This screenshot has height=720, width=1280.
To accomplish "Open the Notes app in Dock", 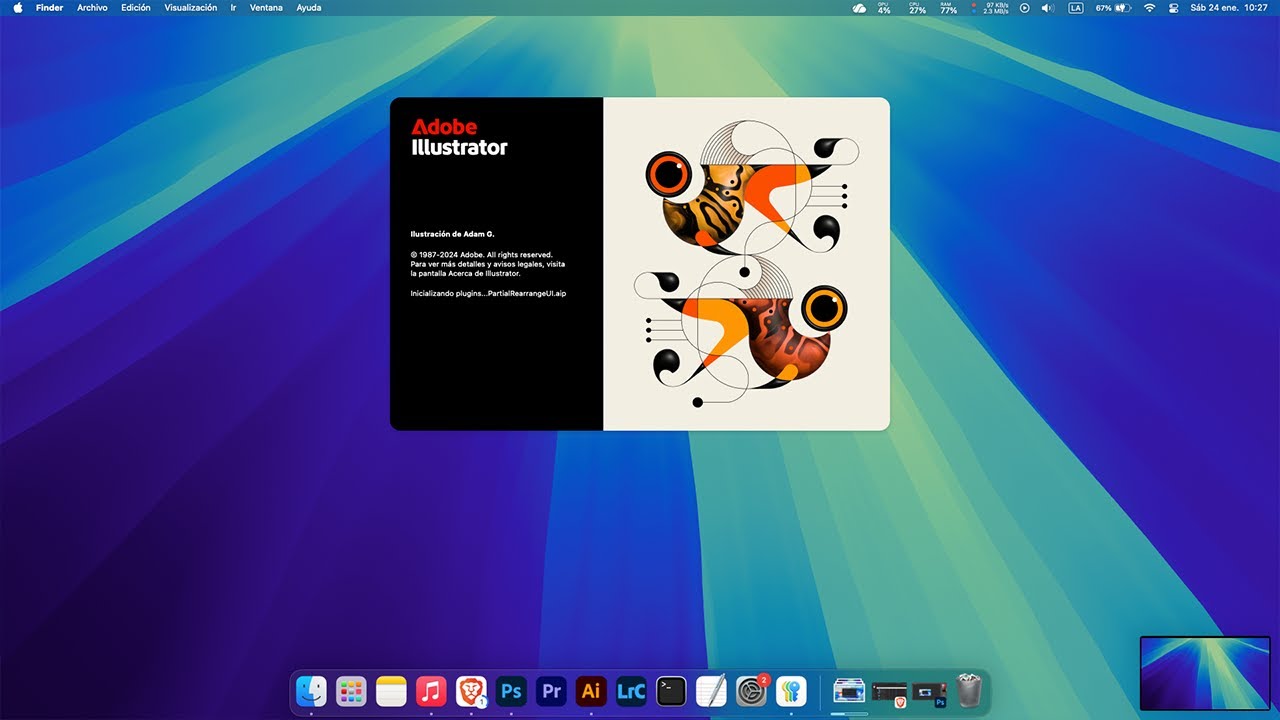I will click(x=391, y=691).
